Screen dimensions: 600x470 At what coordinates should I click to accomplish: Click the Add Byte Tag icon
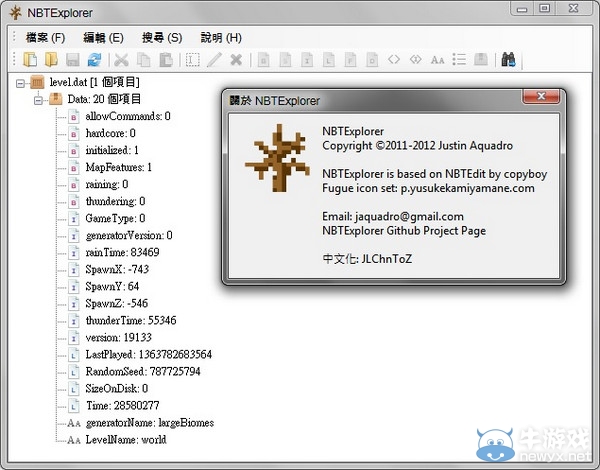click(x=263, y=60)
